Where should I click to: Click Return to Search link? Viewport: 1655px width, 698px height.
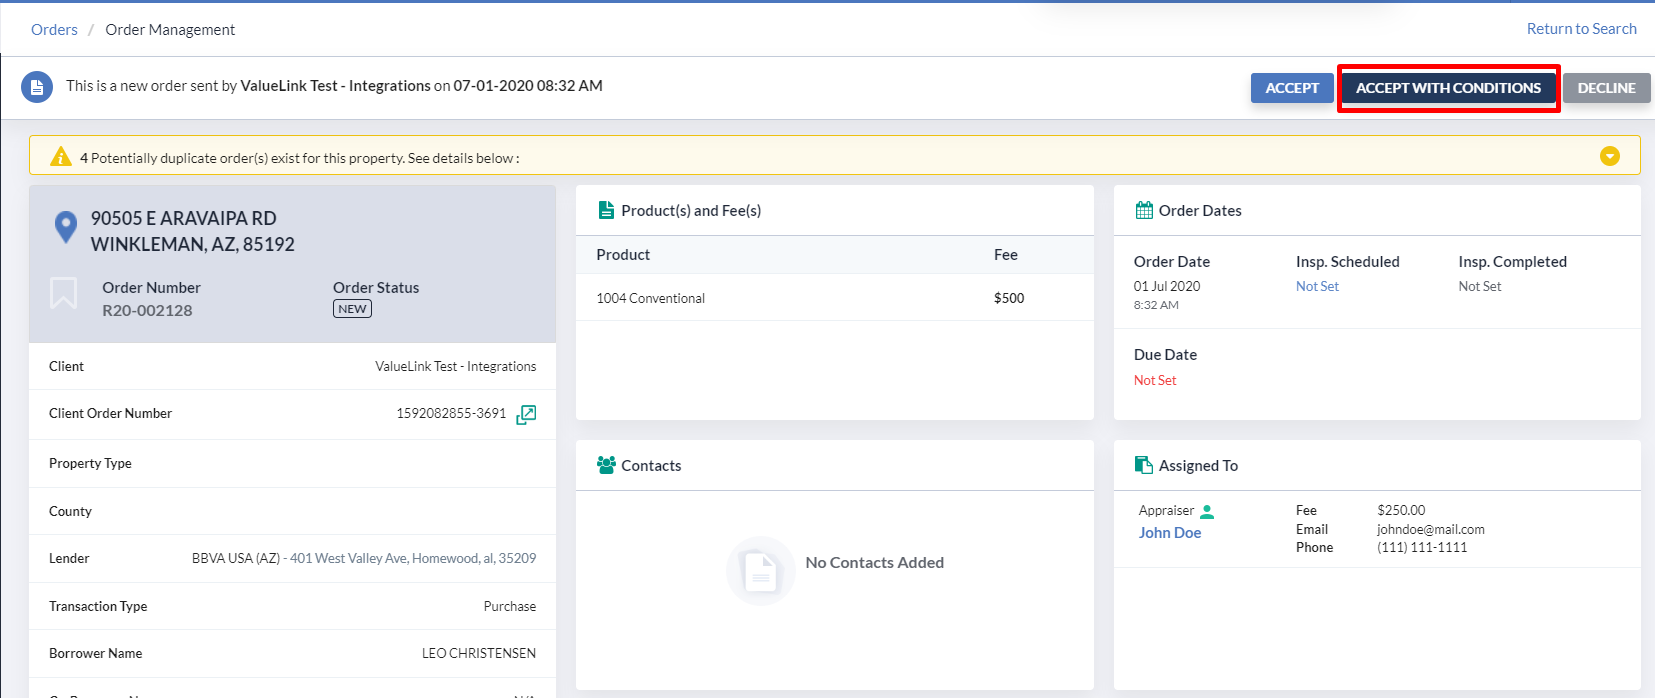tap(1582, 29)
